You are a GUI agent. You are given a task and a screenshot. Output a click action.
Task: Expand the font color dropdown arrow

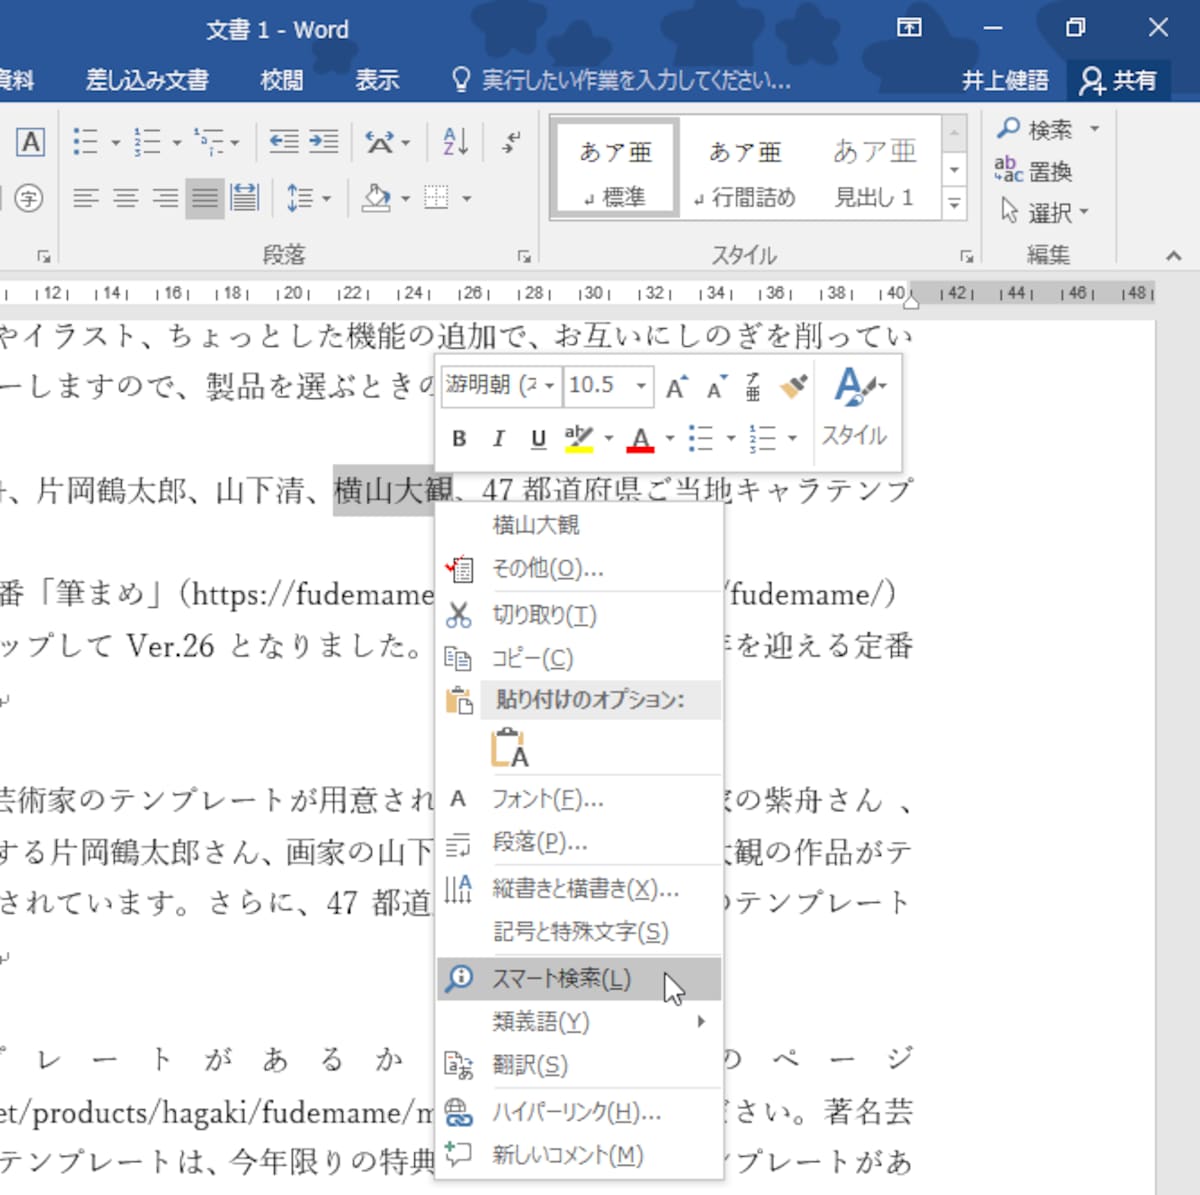point(669,438)
